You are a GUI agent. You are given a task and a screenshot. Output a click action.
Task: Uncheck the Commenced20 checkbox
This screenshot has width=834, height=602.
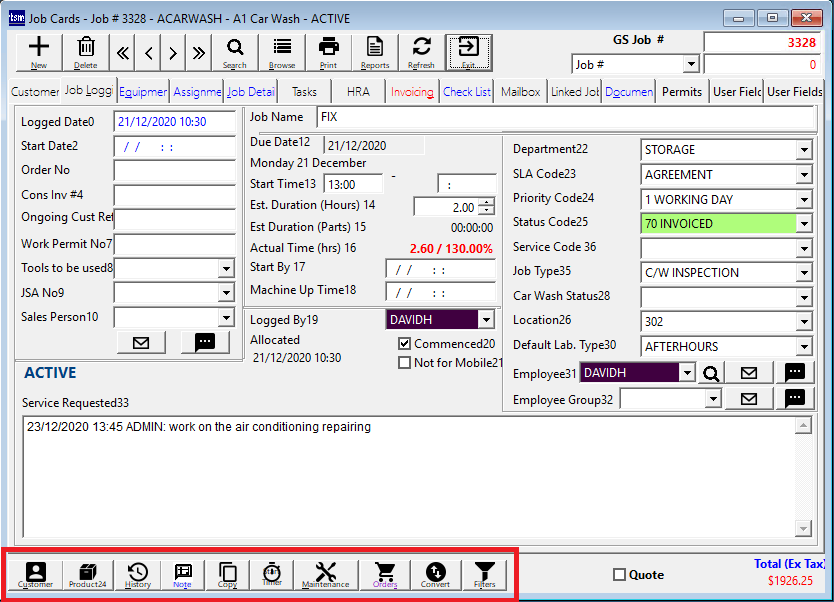pos(404,344)
